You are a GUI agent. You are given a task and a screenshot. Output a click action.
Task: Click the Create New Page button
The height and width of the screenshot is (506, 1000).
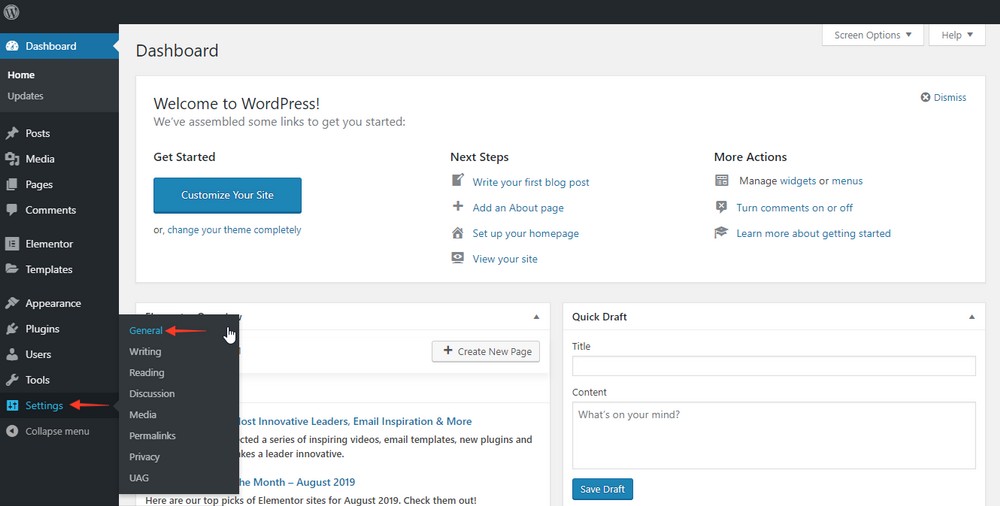click(486, 352)
